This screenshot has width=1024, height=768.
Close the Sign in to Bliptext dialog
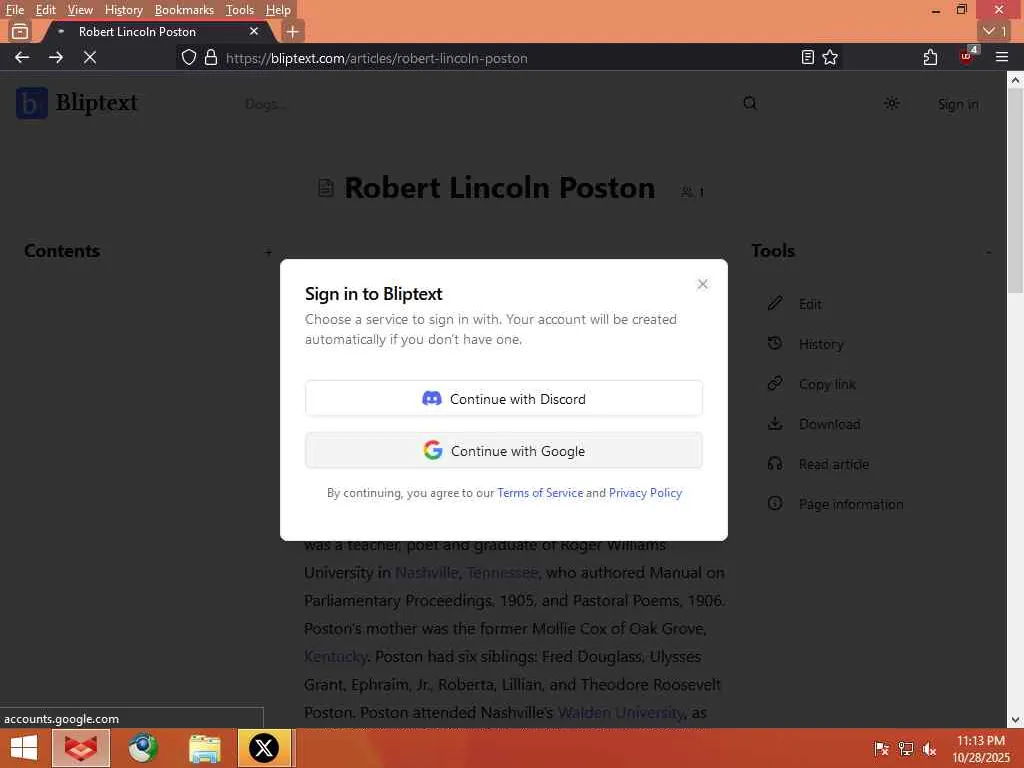coord(702,284)
